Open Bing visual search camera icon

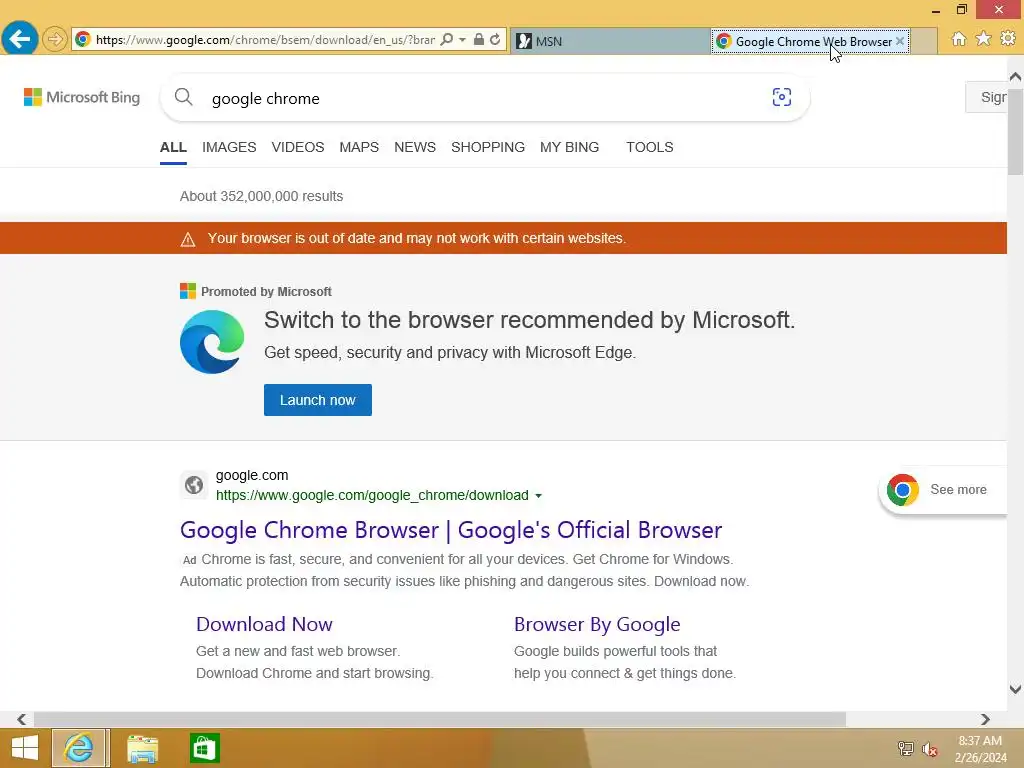(x=782, y=97)
